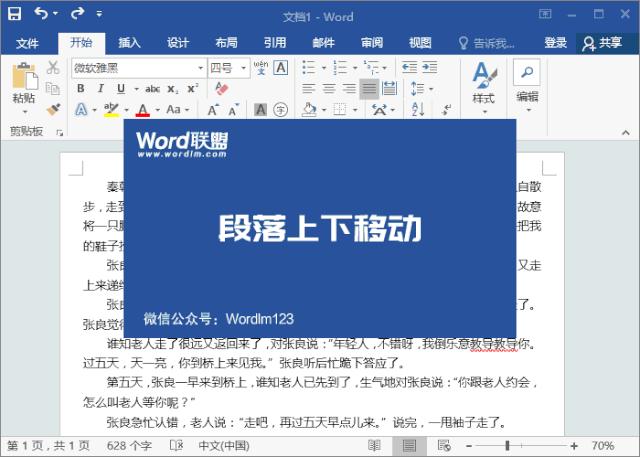This screenshot has height=457, width=640.
Task: Click the Save icon in quick access toolbar
Action: [14, 14]
